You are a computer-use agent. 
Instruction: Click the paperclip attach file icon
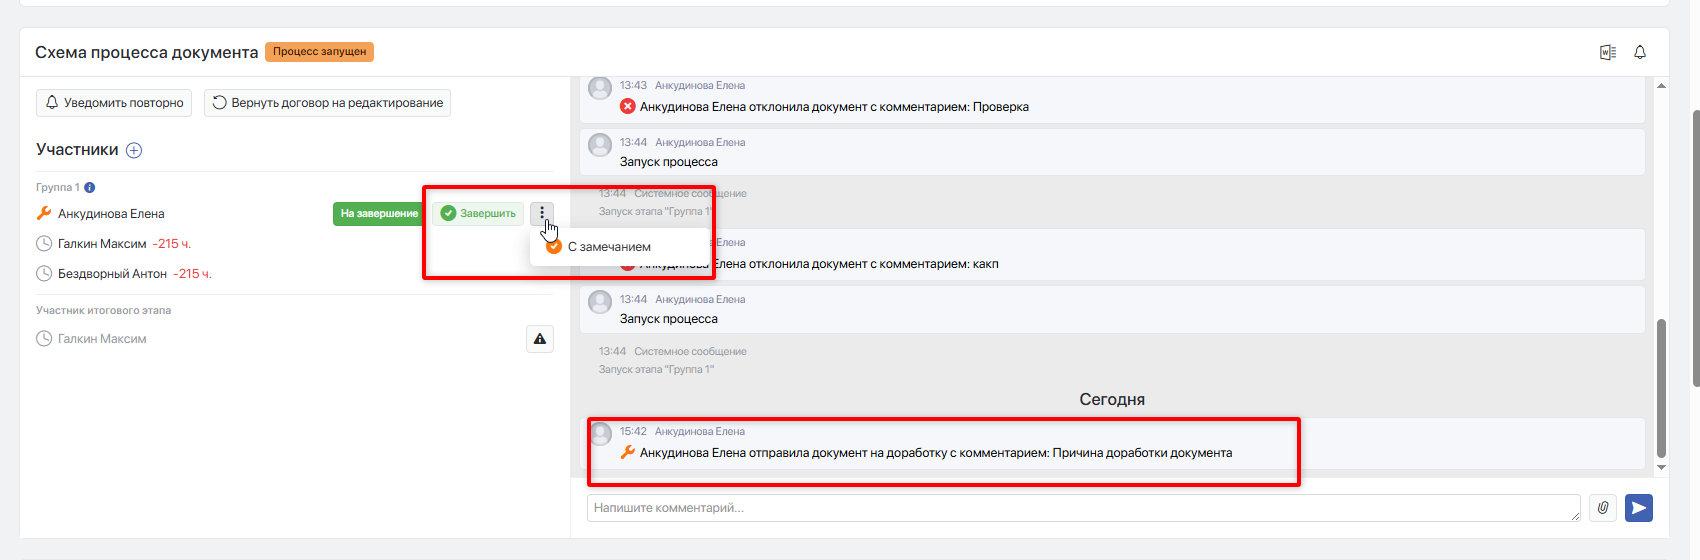pyautogui.click(x=1603, y=508)
